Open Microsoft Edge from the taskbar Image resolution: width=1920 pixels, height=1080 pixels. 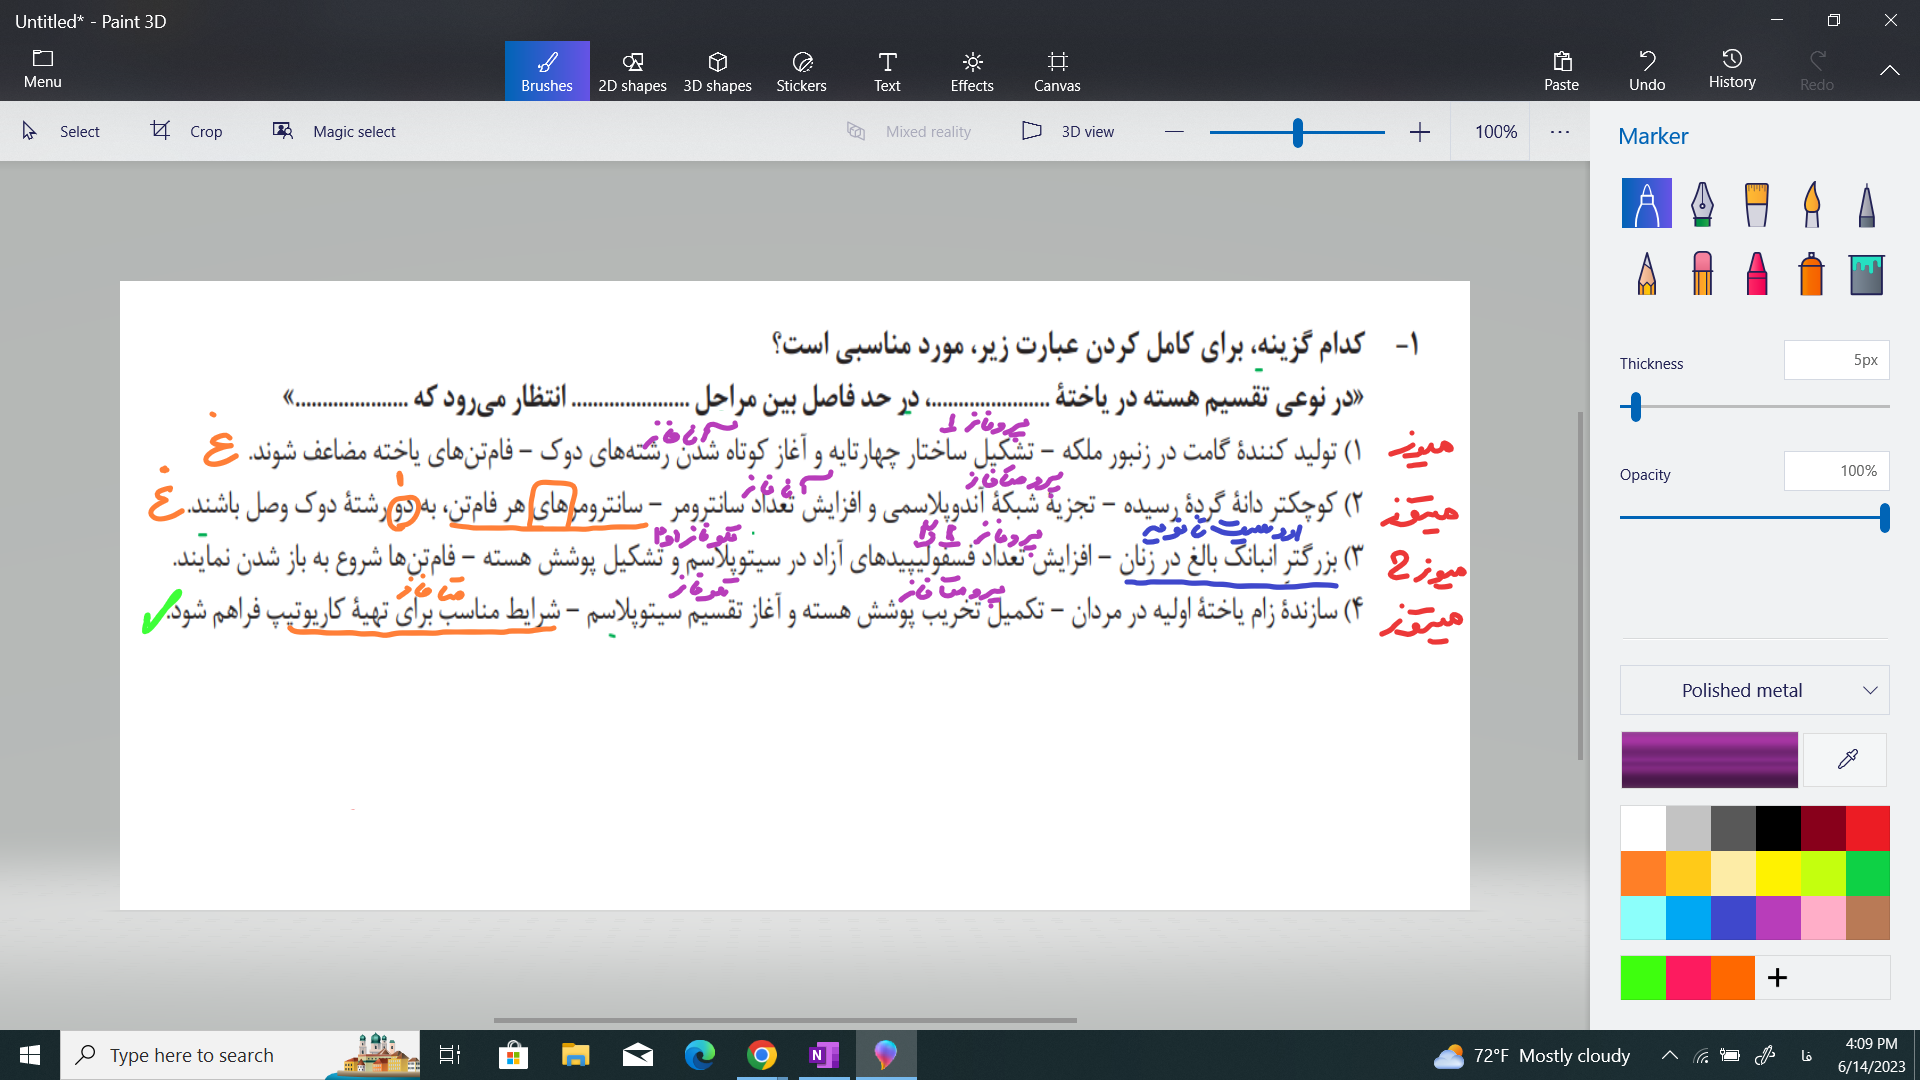click(x=700, y=1055)
